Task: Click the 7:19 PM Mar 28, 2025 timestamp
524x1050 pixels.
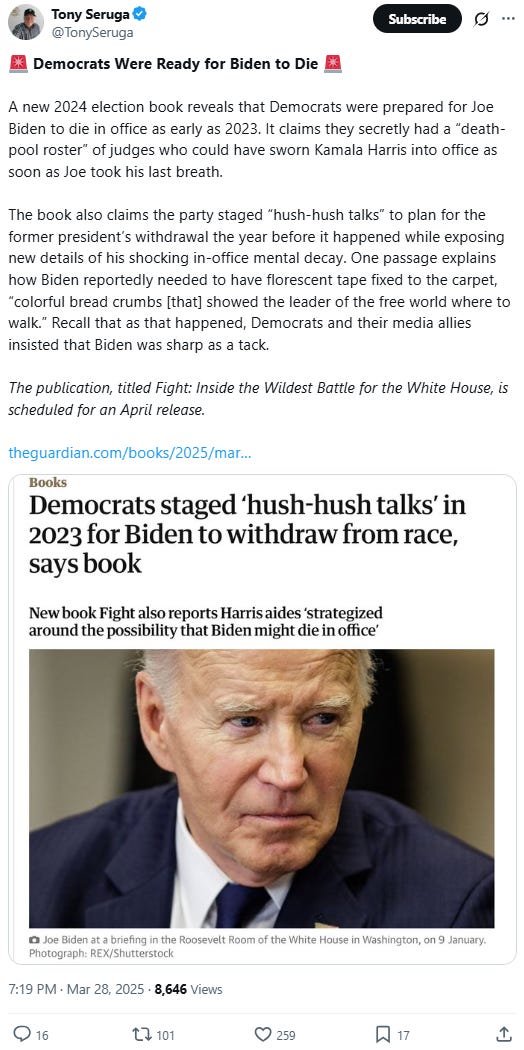Action: 78,988
